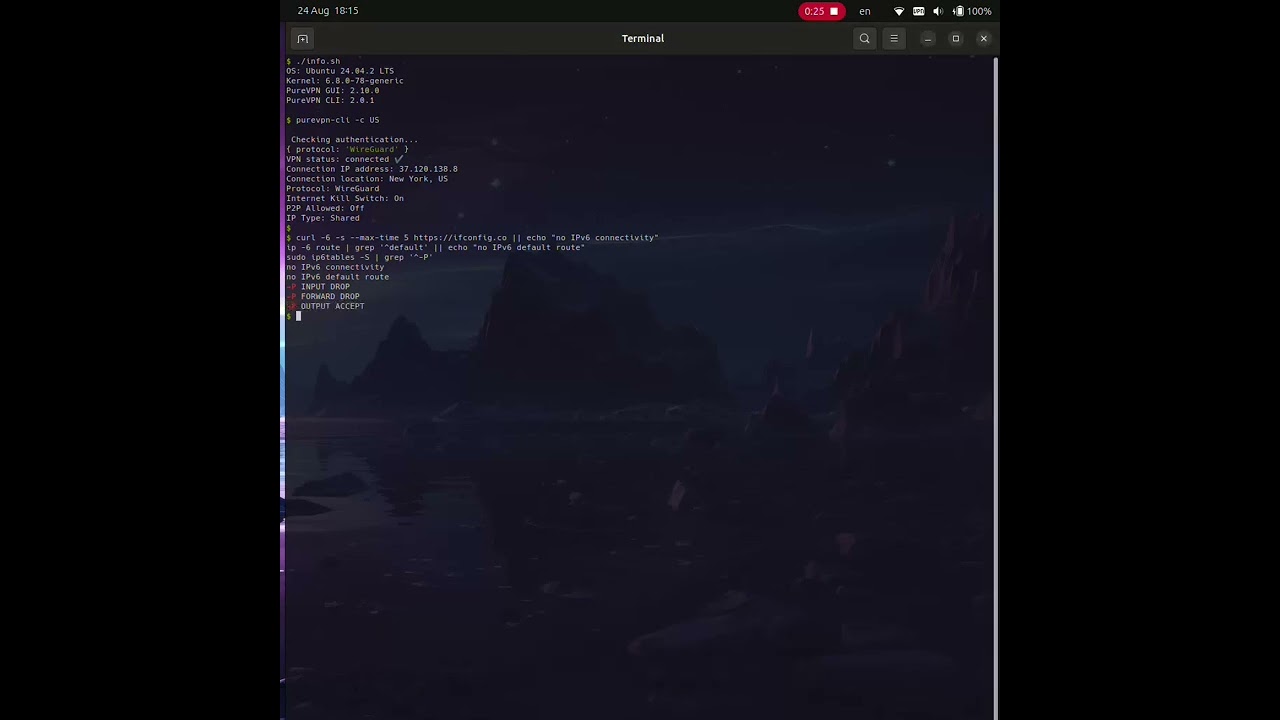
Task: Open the calendar from date and time
Action: [327, 11]
